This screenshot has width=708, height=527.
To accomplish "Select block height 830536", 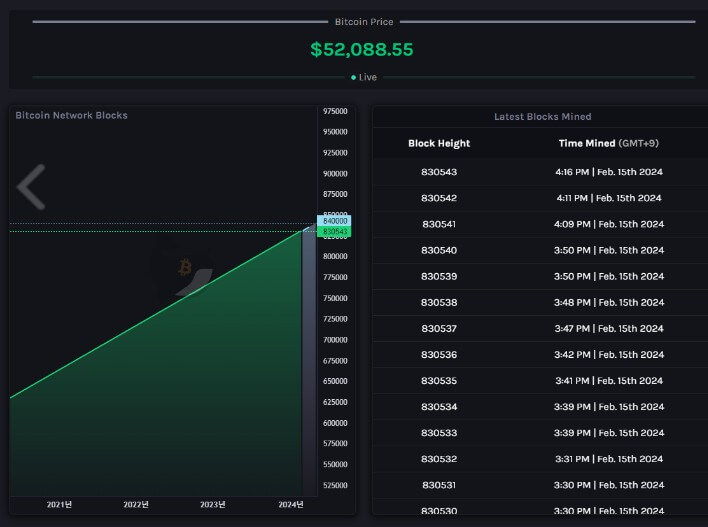I will tap(439, 354).
